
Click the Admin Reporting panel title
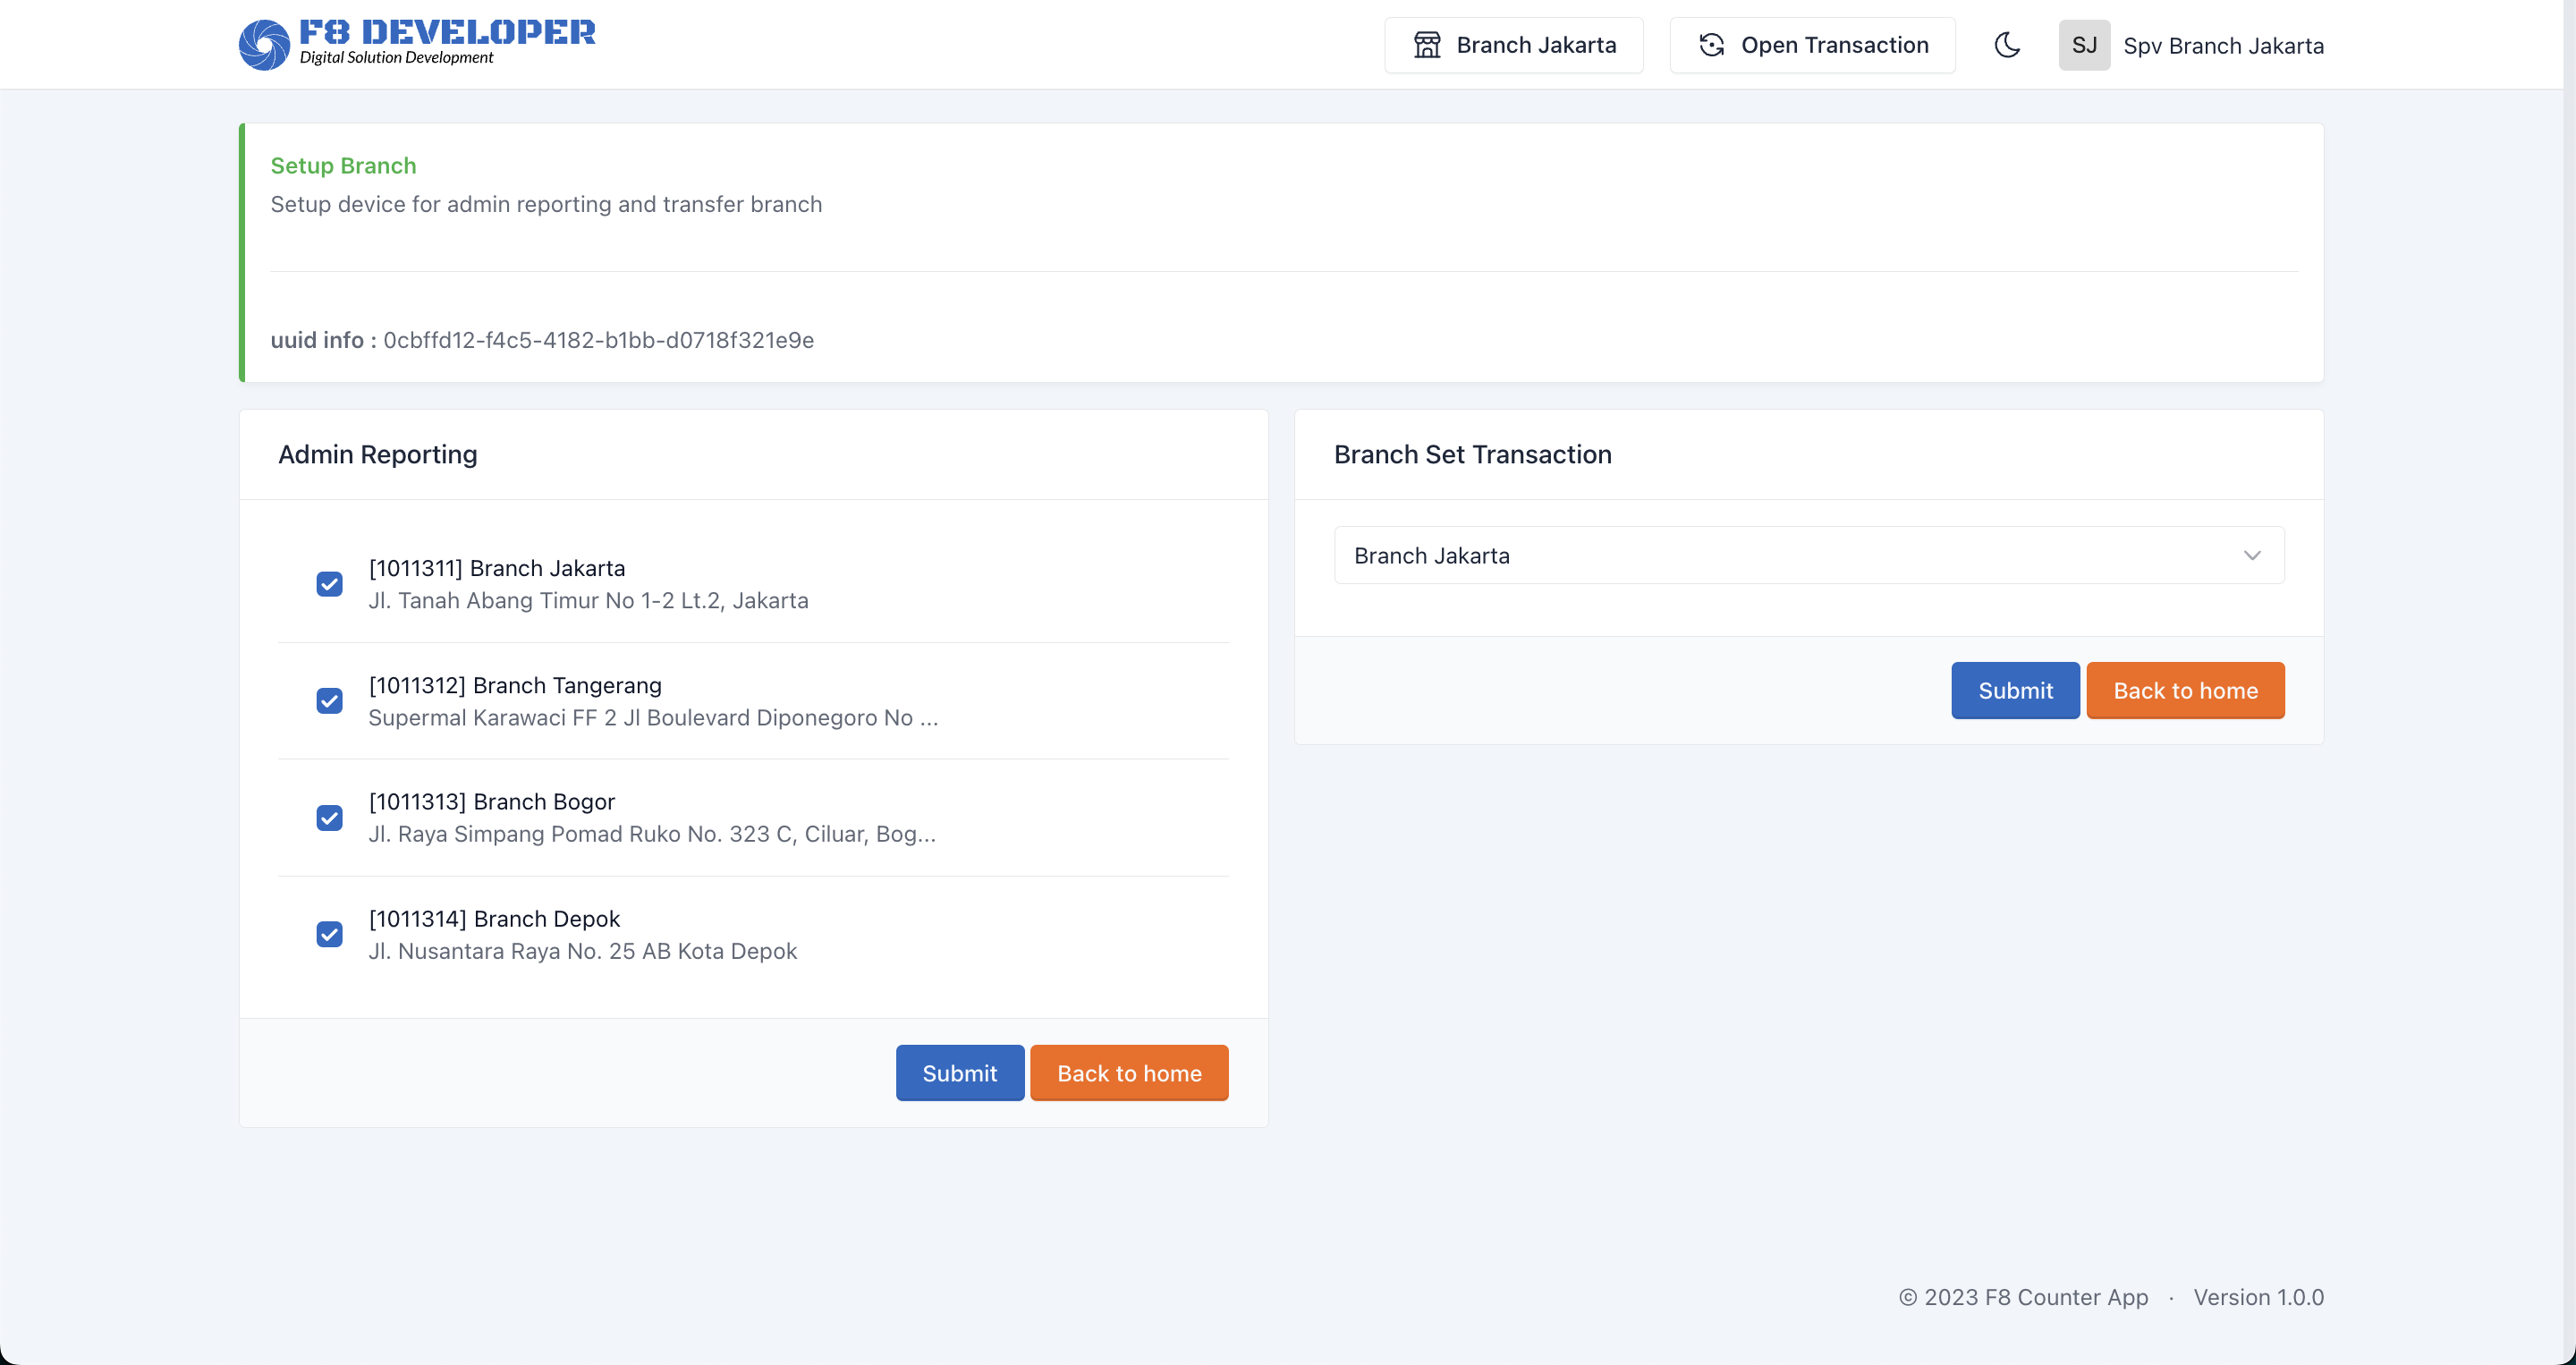point(377,455)
